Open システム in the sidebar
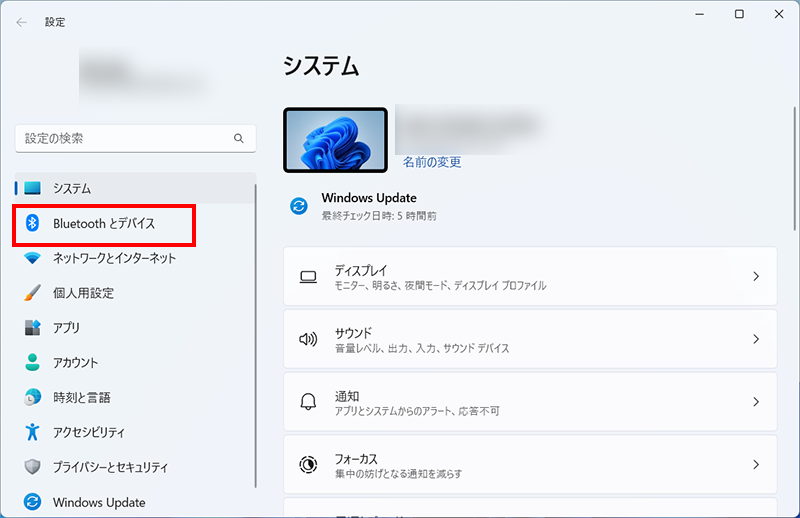The height and width of the screenshot is (518, 800). [x=135, y=188]
